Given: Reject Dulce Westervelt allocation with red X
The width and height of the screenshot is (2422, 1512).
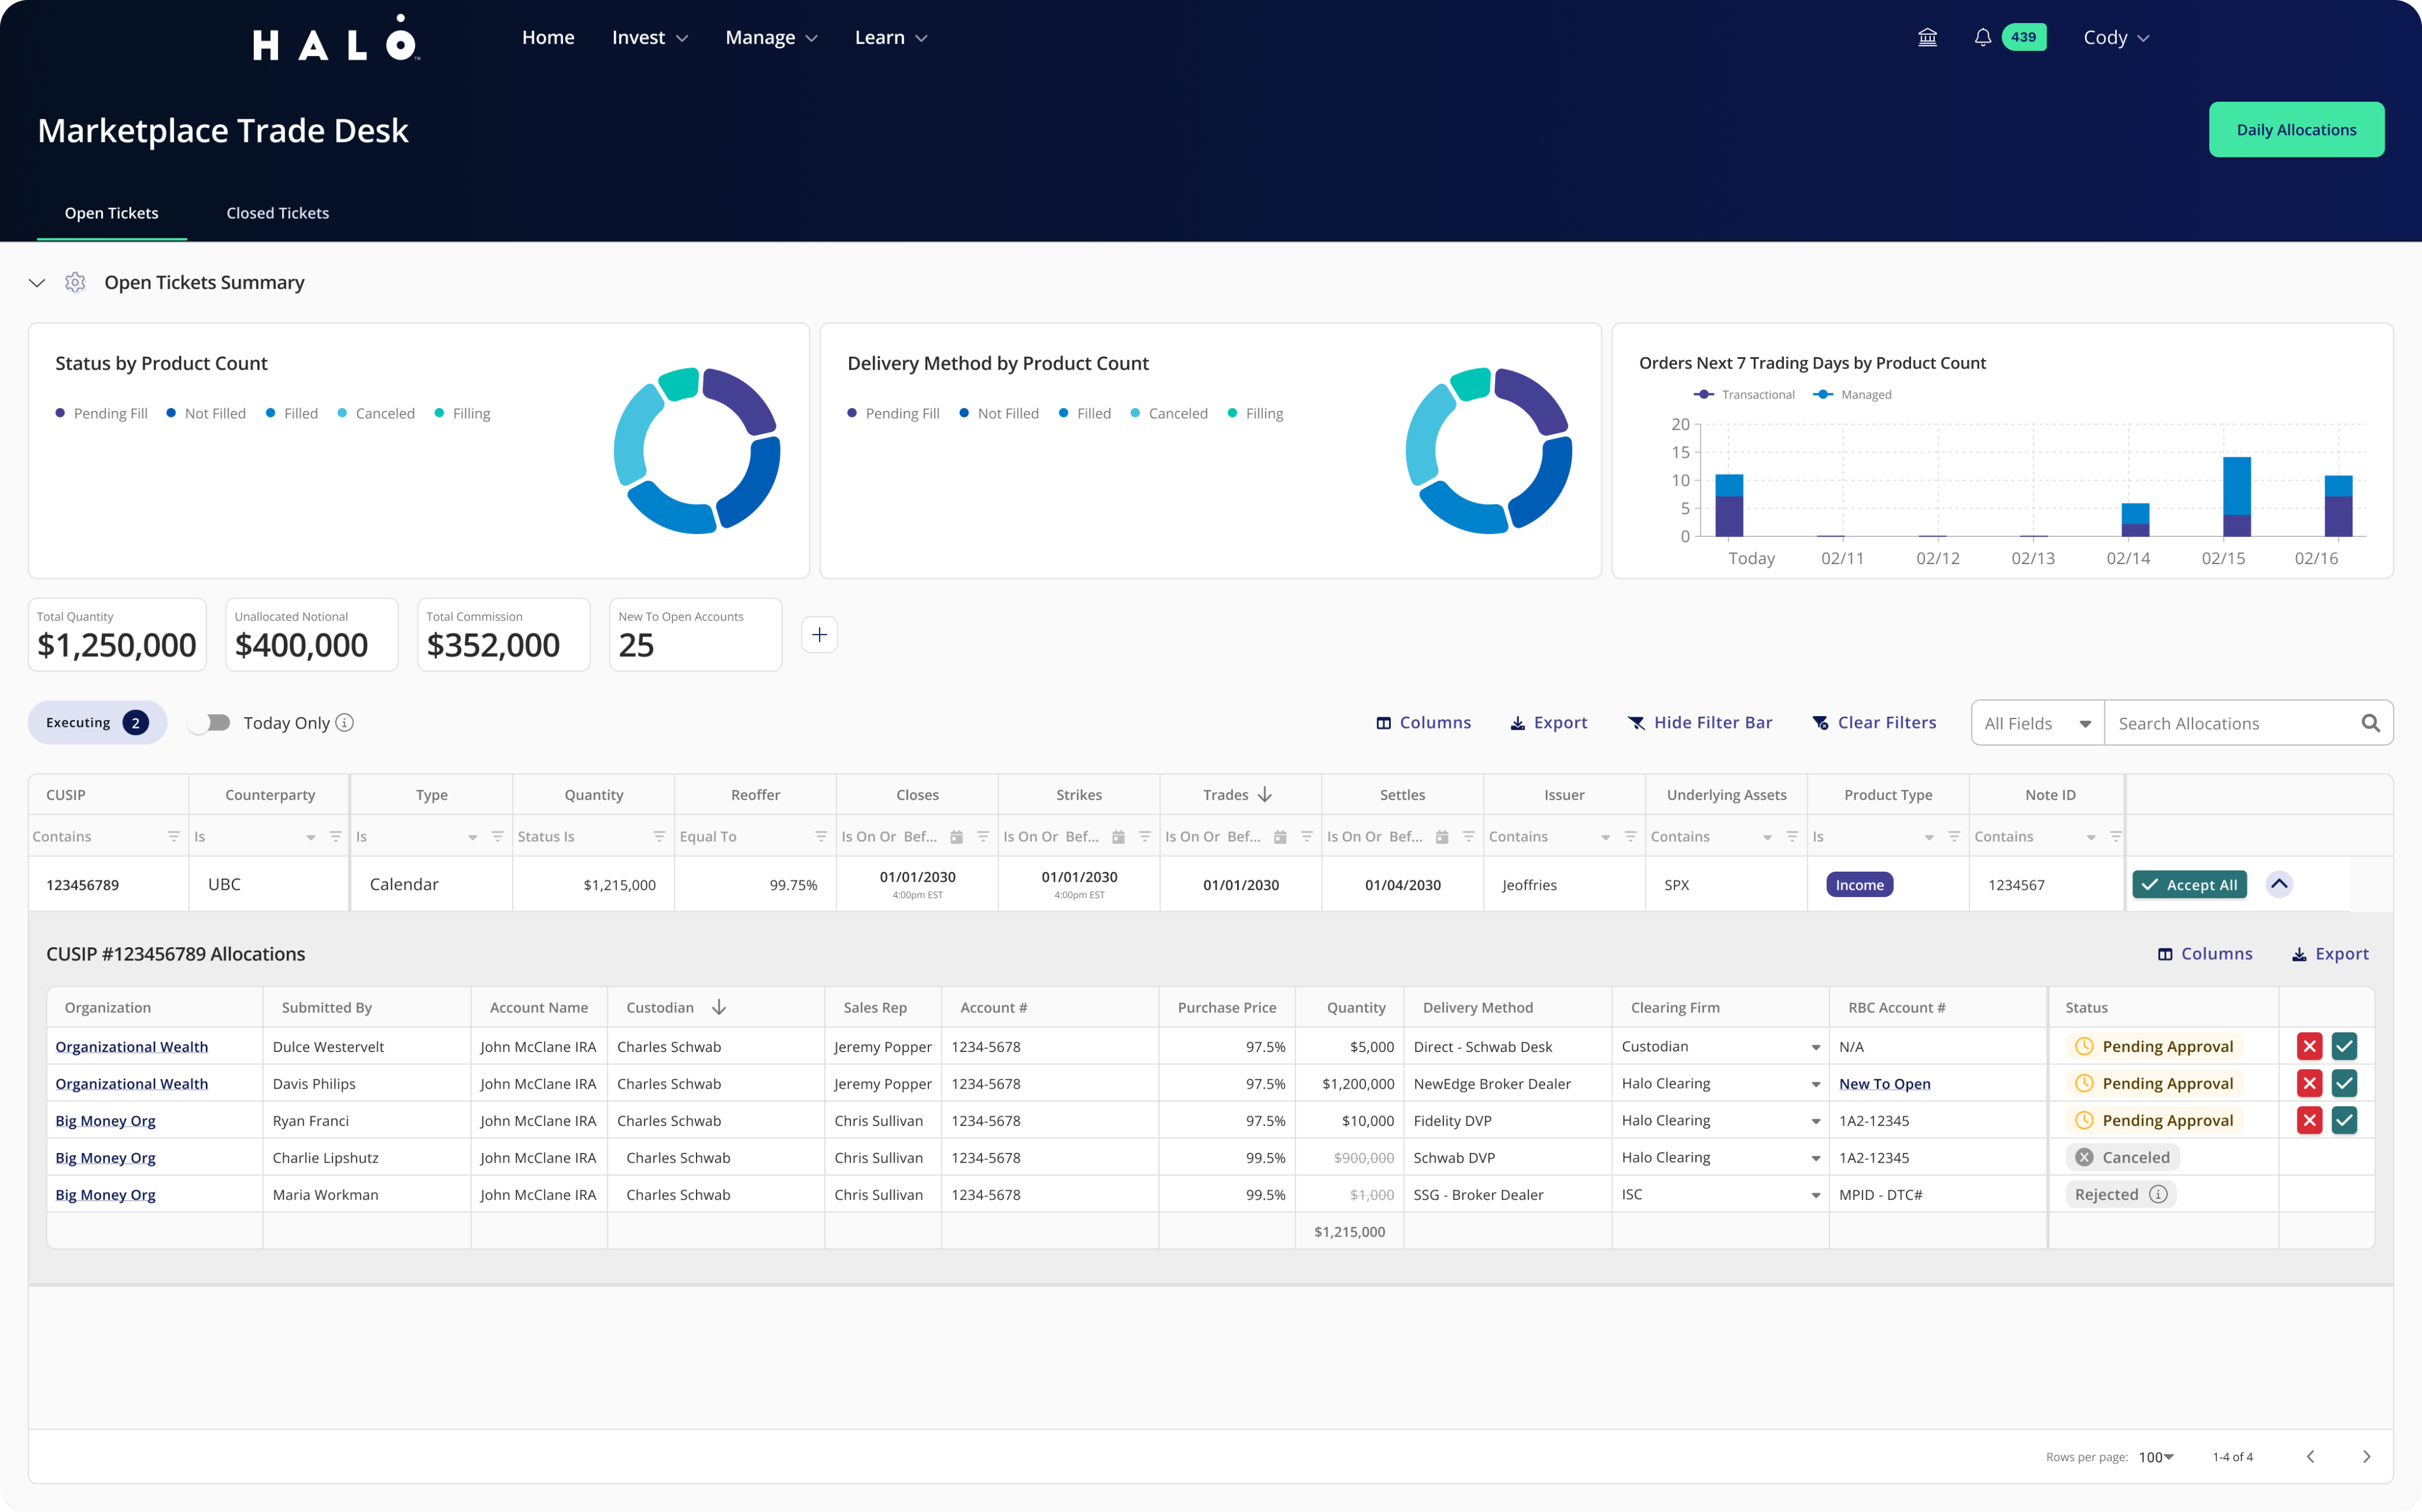Looking at the screenshot, I should pyautogui.click(x=2309, y=1047).
